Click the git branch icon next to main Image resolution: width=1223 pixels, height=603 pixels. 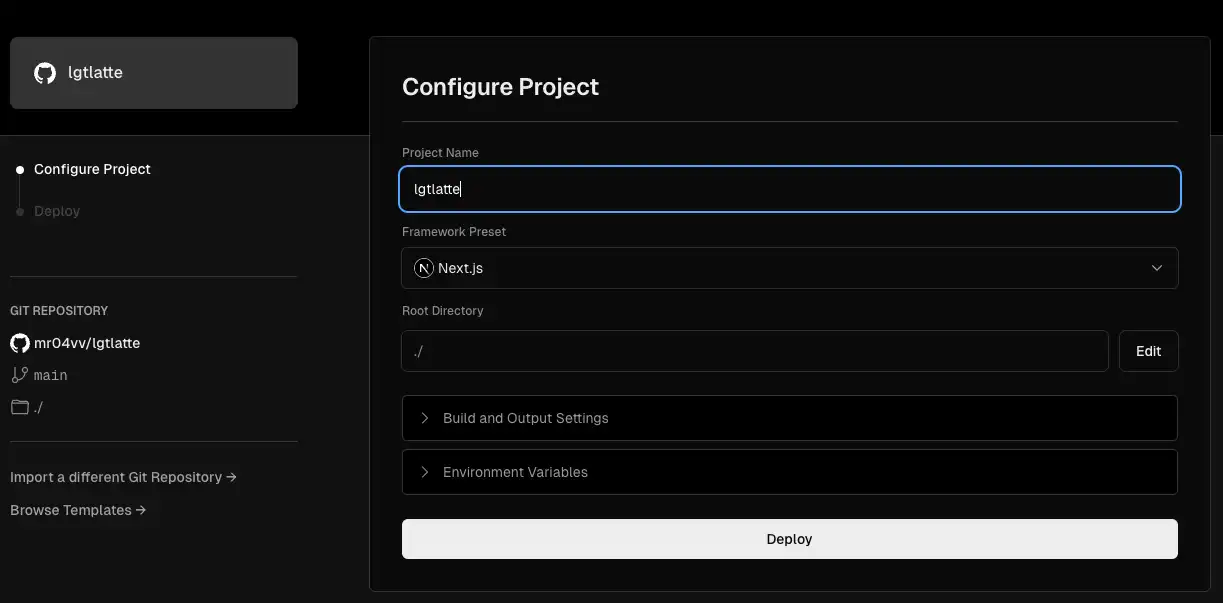tap(19, 375)
